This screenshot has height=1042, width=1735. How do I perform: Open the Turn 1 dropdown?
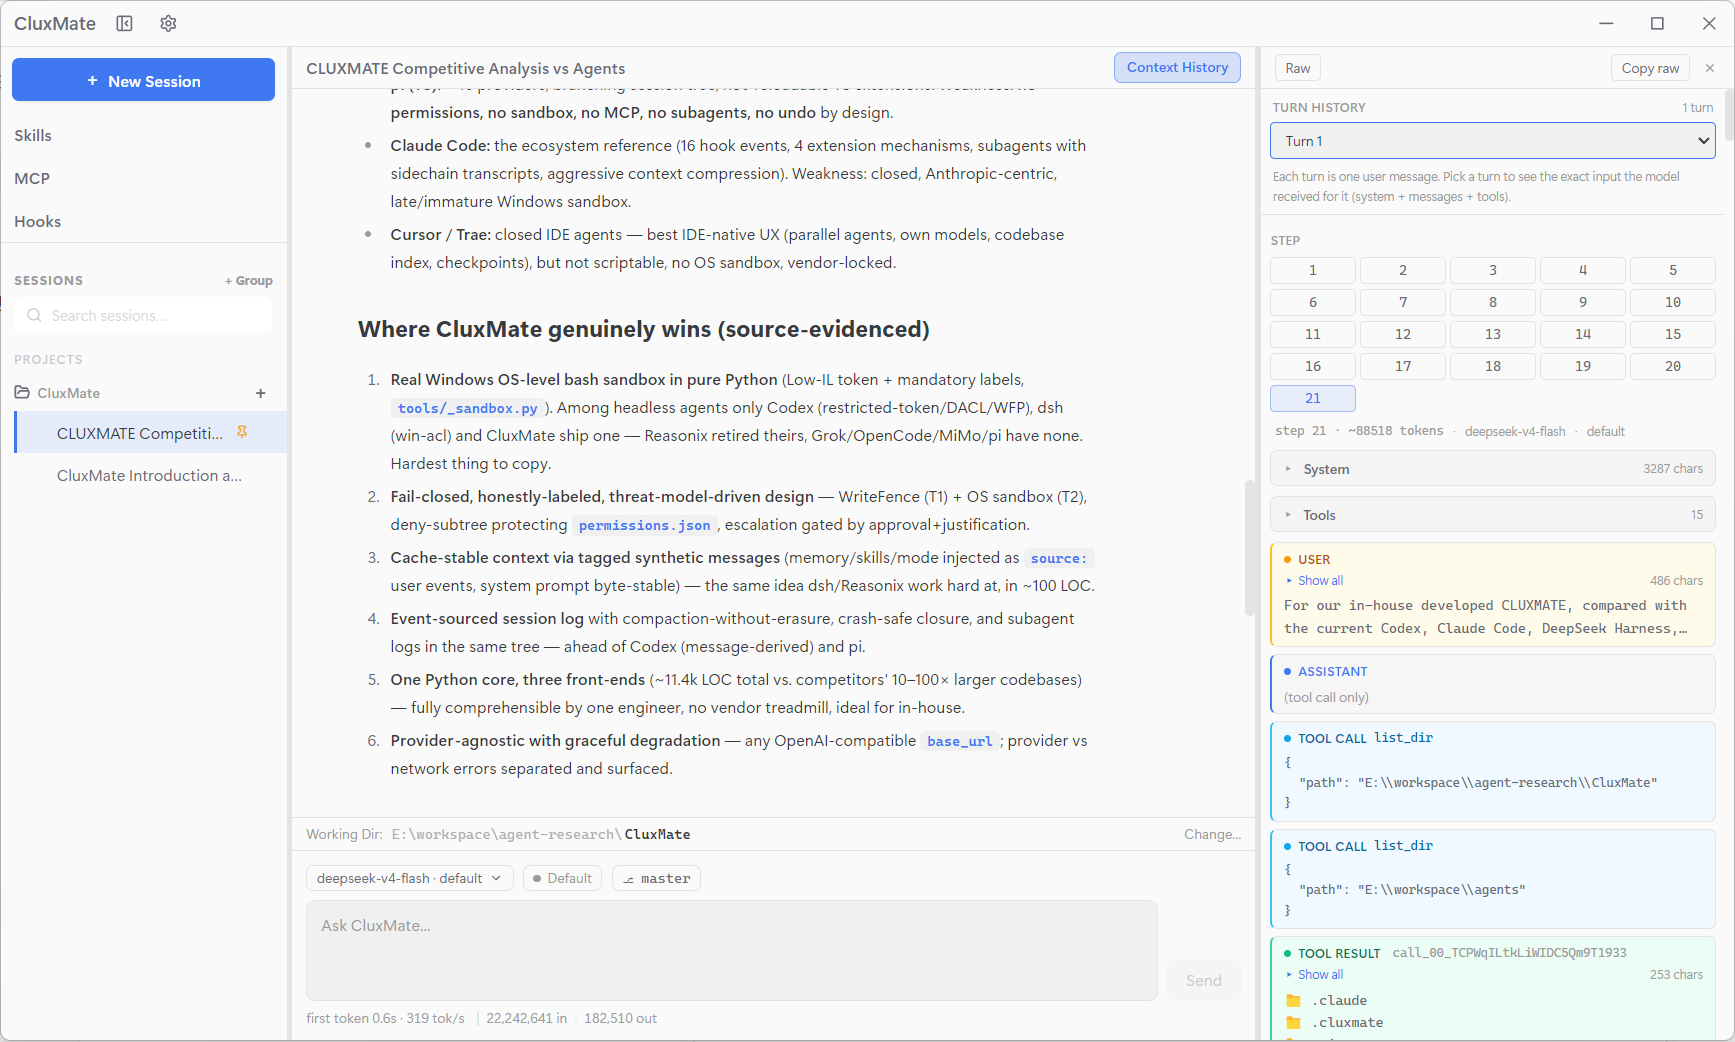(1493, 141)
